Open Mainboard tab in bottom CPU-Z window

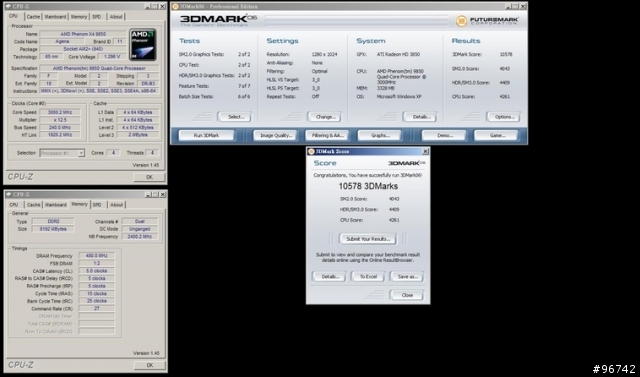click(x=56, y=205)
